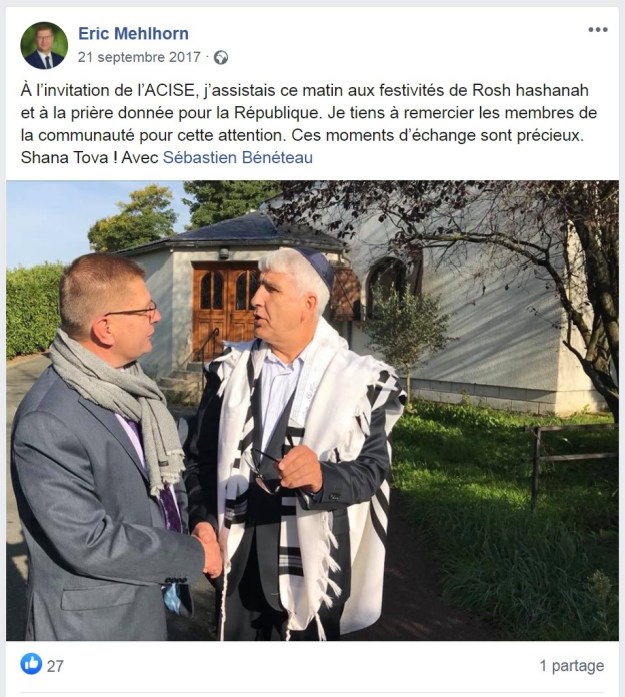This screenshot has width=625, height=697.
Task: Click the globe public audience icon
Action: [x=221, y=58]
